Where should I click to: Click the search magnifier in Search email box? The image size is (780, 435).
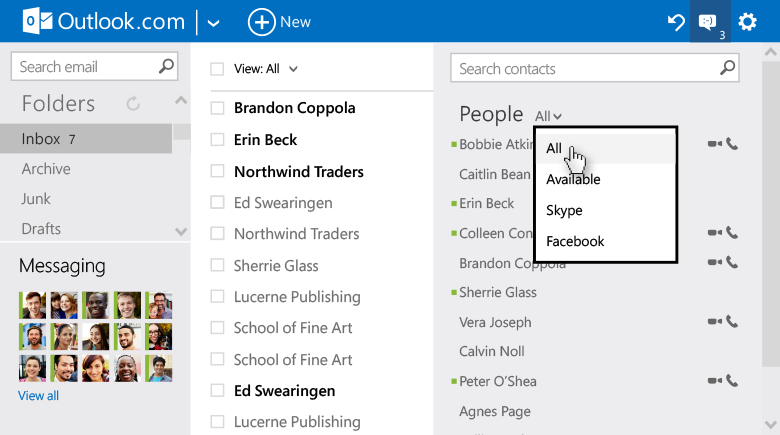tap(166, 67)
